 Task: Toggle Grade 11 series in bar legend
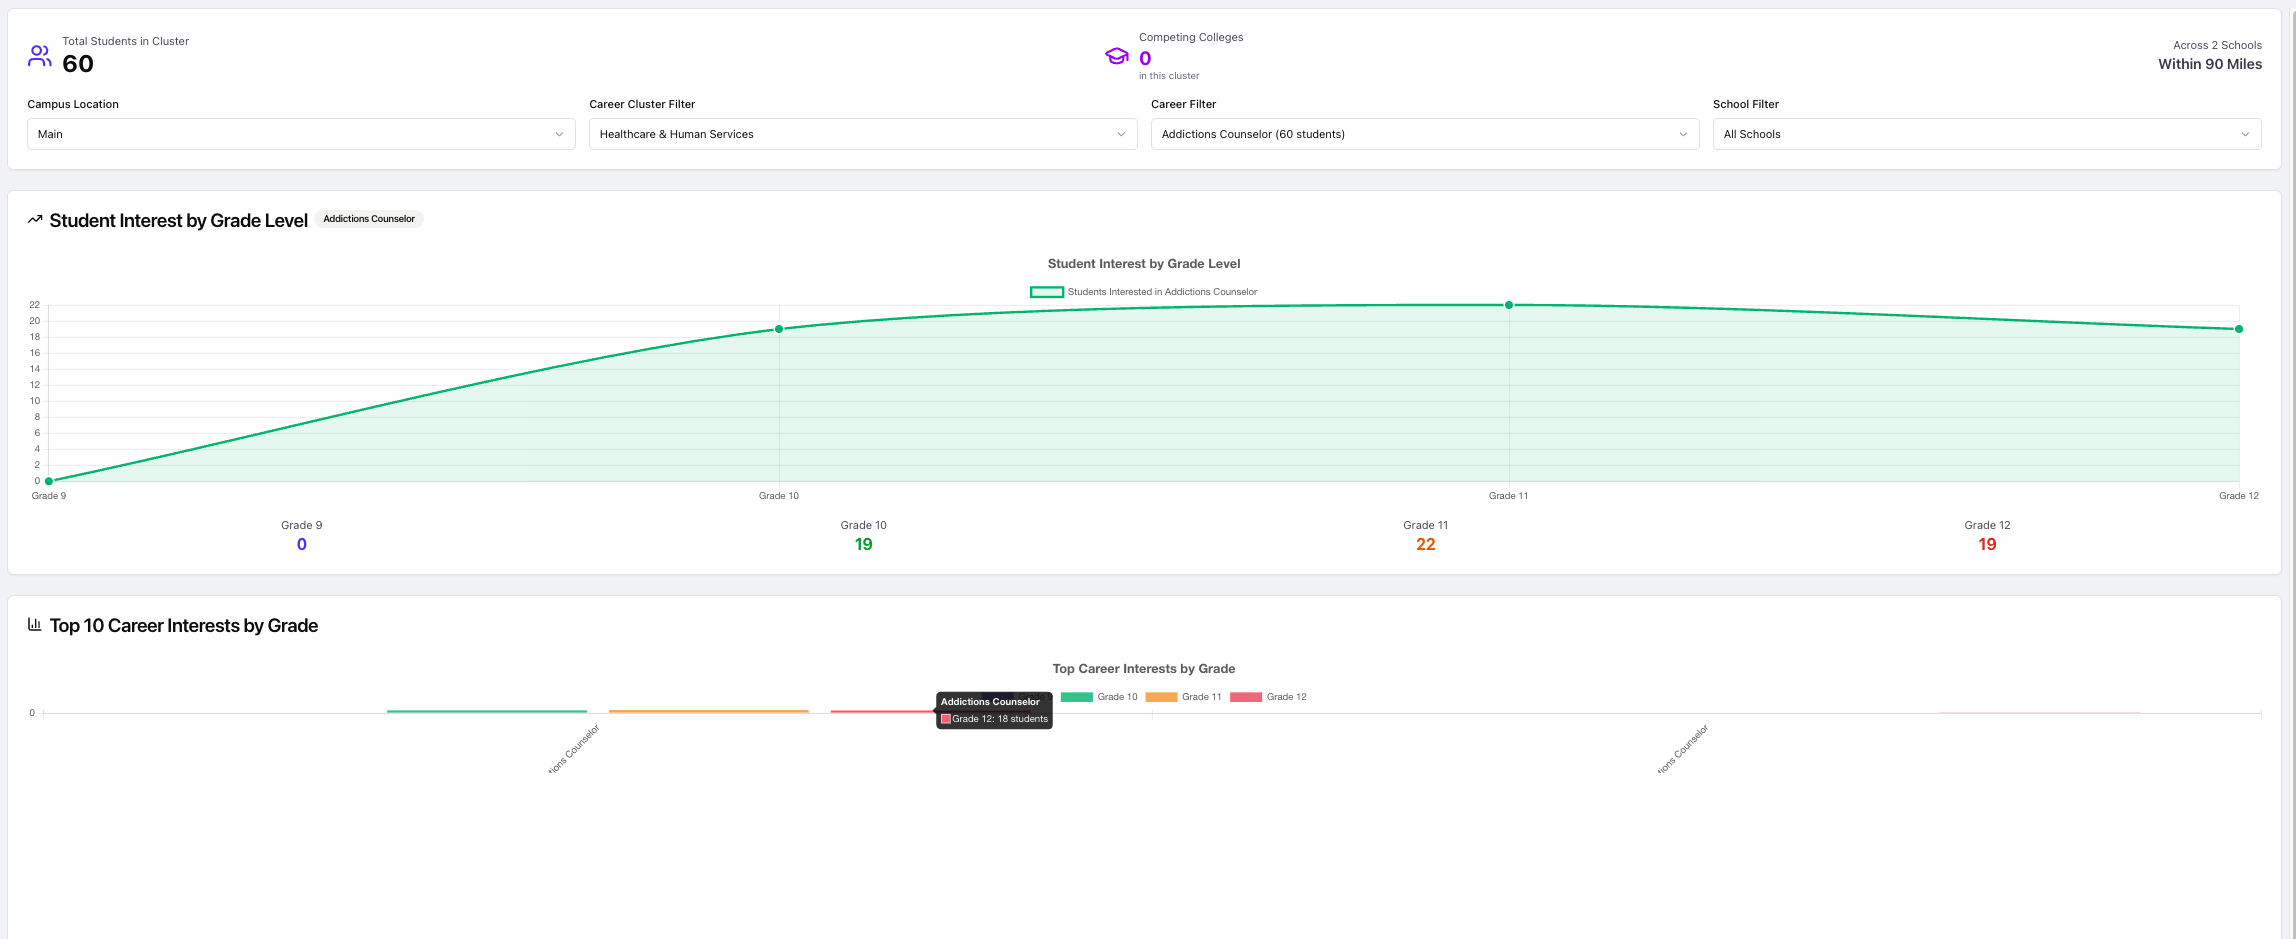1184,697
